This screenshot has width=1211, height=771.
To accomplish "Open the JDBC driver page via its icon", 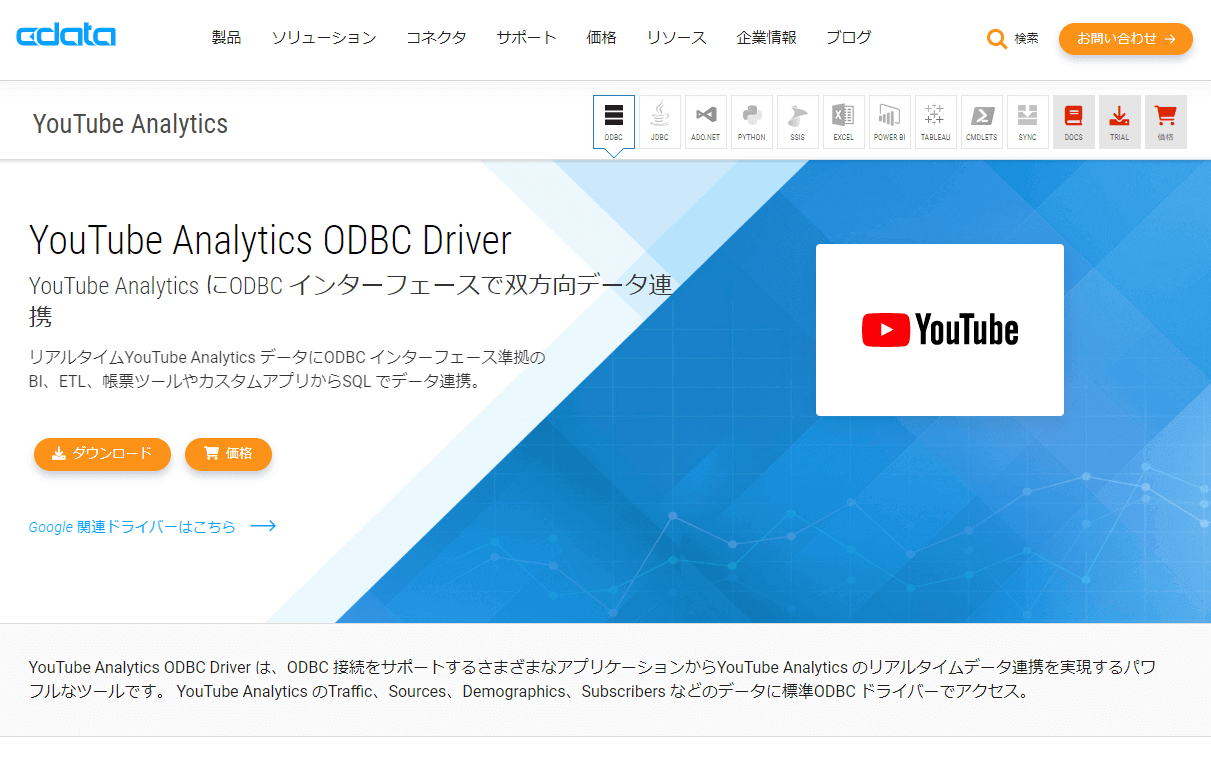I will (x=659, y=120).
